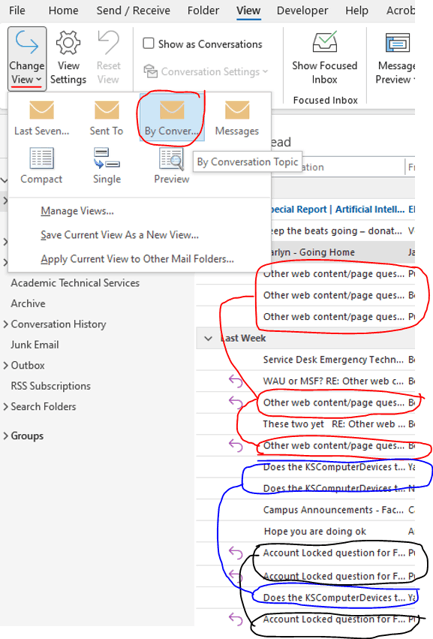Open View Settings gear icon
The image size is (433, 639).
point(68,44)
